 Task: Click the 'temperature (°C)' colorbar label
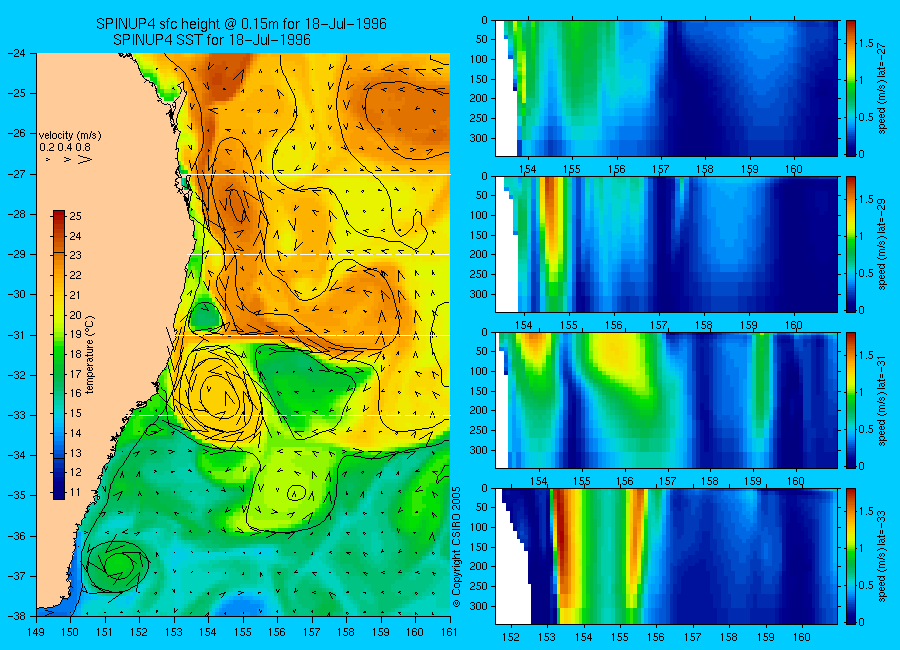(90, 355)
